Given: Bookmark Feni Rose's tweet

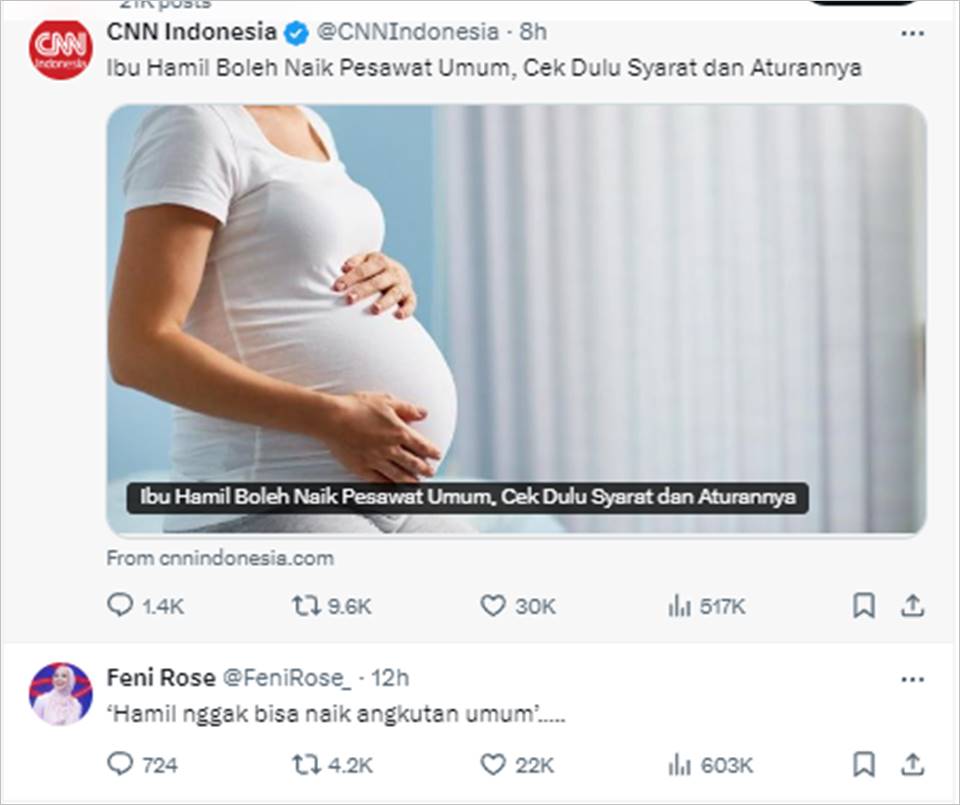Looking at the screenshot, I should pos(864,764).
